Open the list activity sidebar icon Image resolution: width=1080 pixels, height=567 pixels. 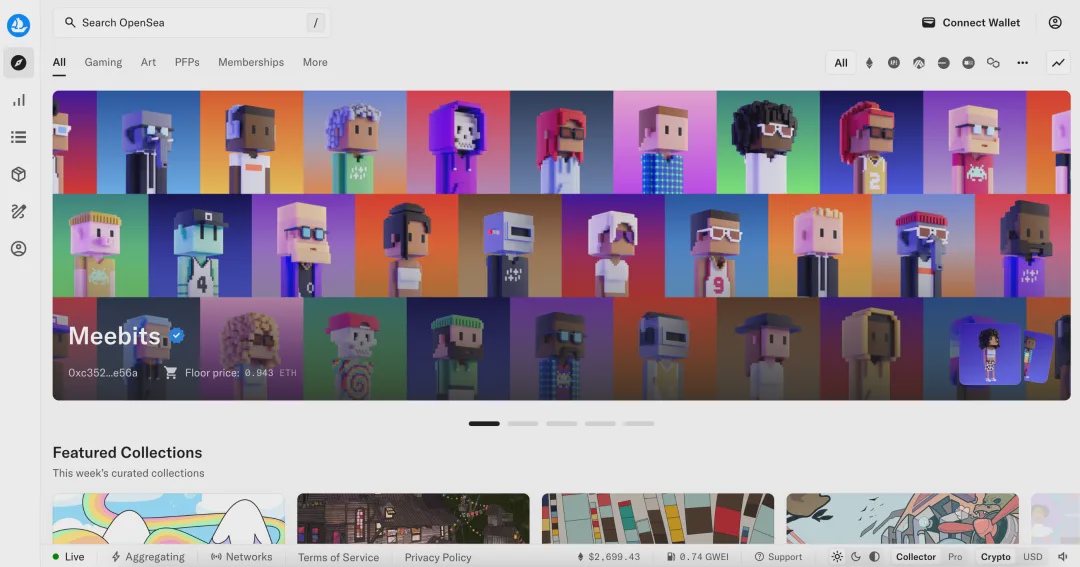click(x=19, y=137)
